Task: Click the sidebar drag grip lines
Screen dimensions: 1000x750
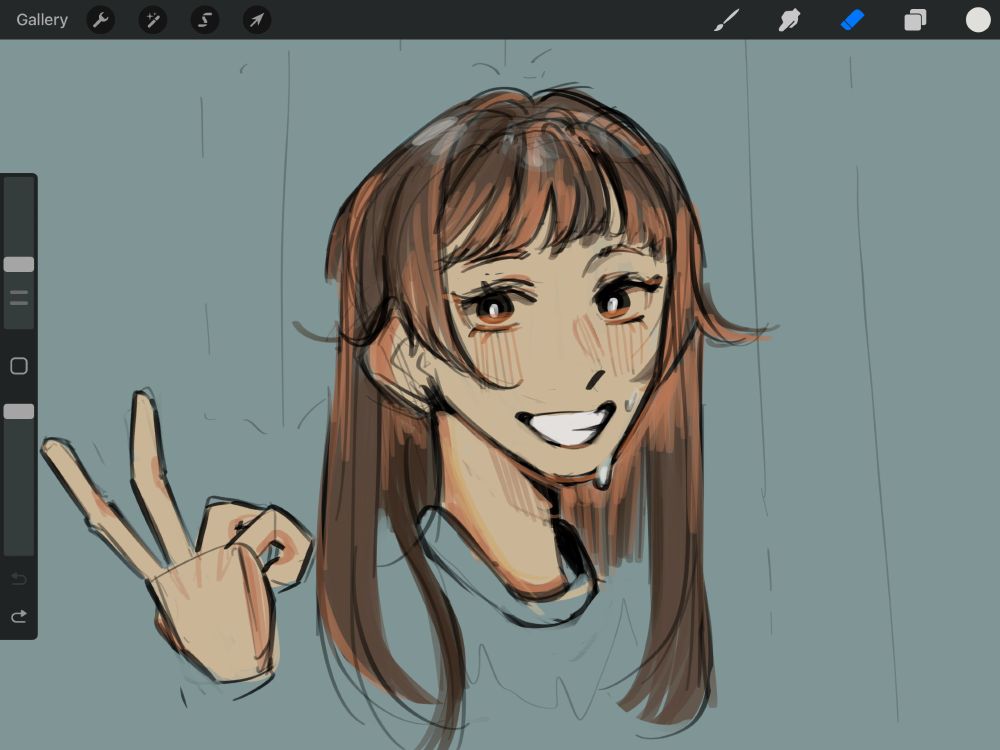Action: coord(19,298)
